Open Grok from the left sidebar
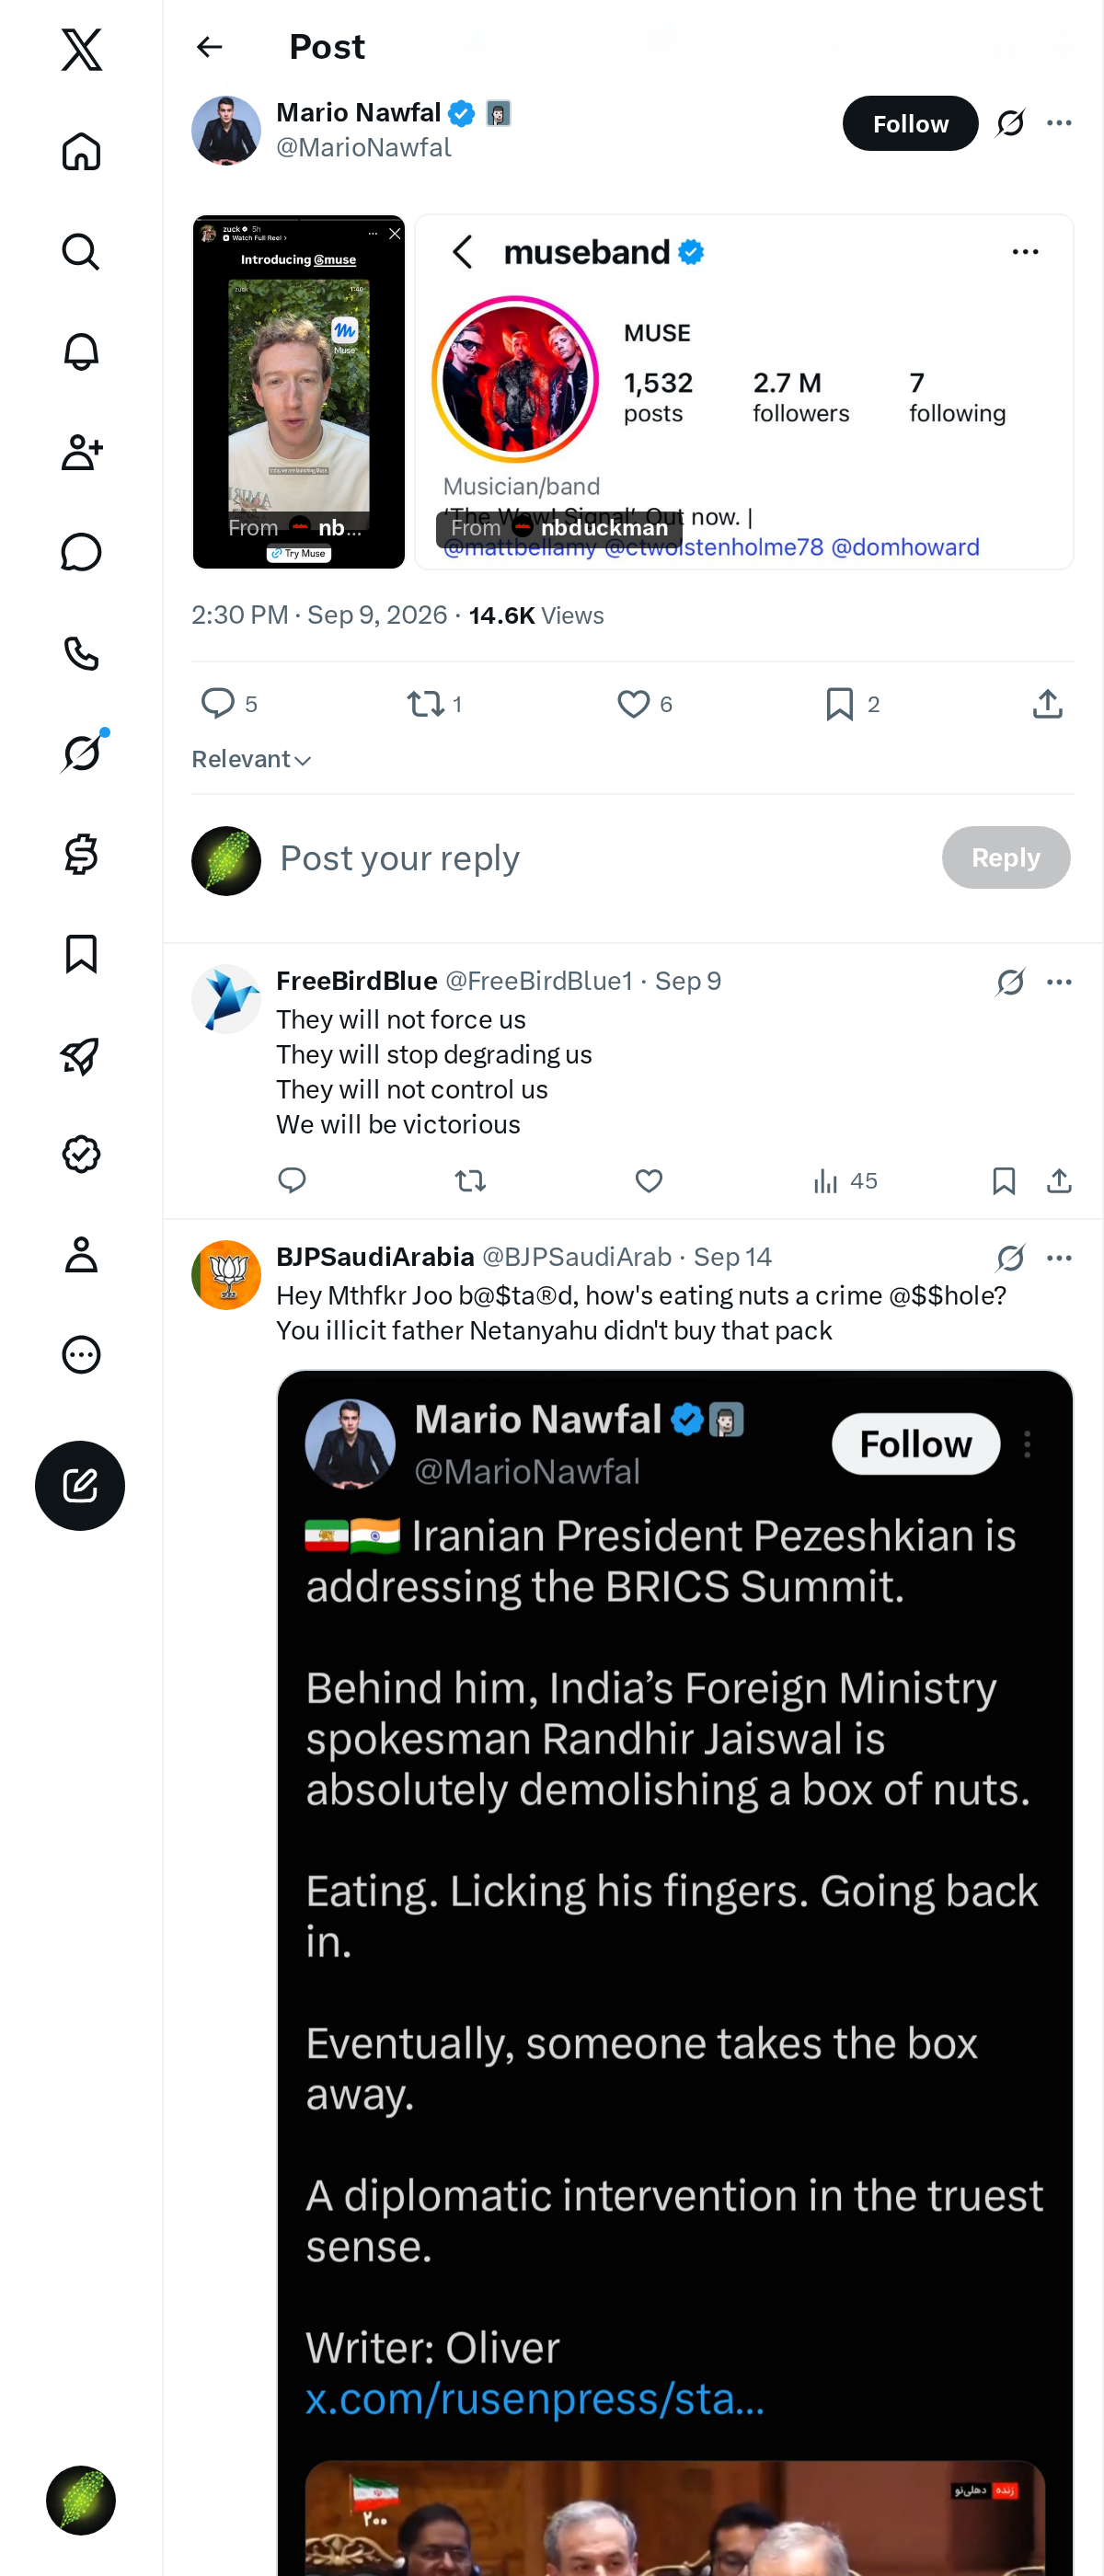The height and width of the screenshot is (2576, 1104). point(81,753)
